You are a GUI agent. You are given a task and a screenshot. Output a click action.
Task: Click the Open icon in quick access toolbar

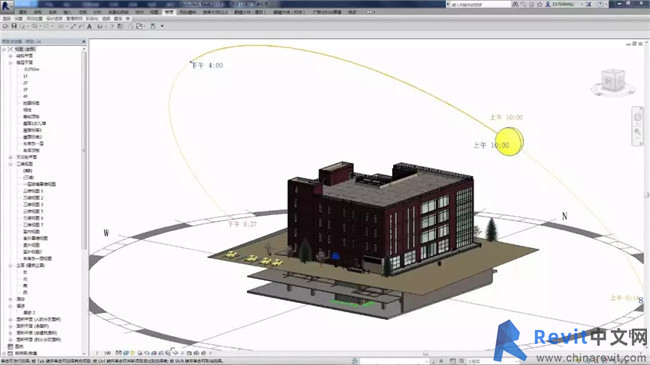click(x=6, y=26)
